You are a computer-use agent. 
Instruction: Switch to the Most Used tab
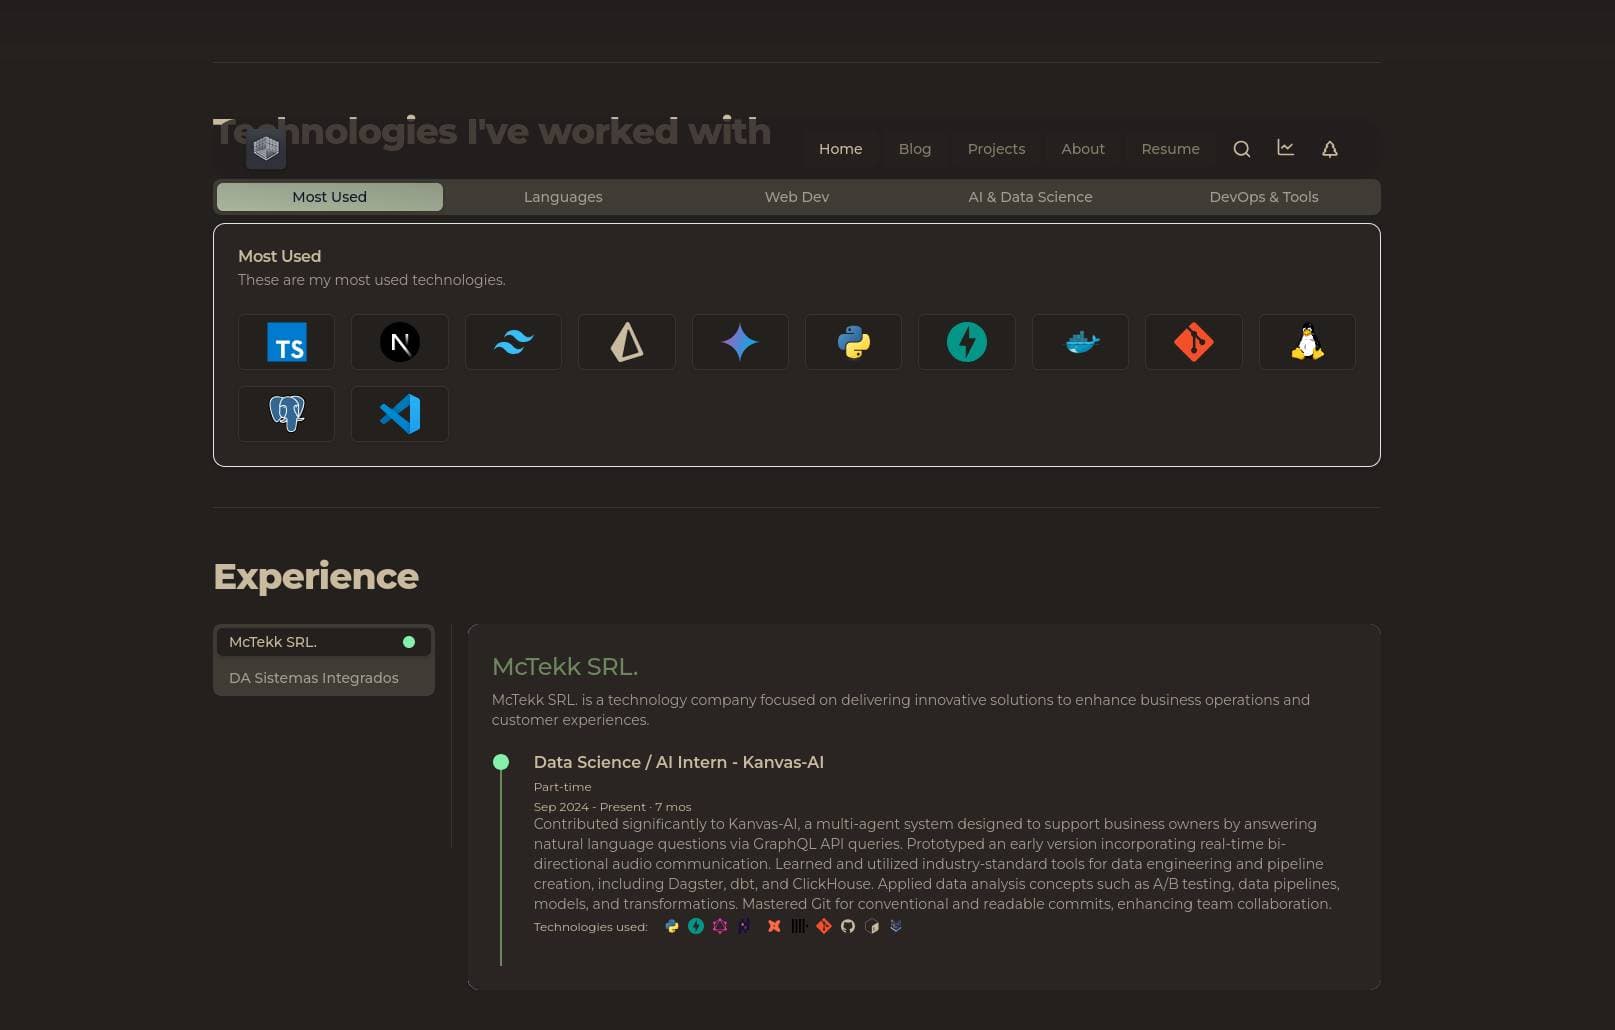[330, 197]
